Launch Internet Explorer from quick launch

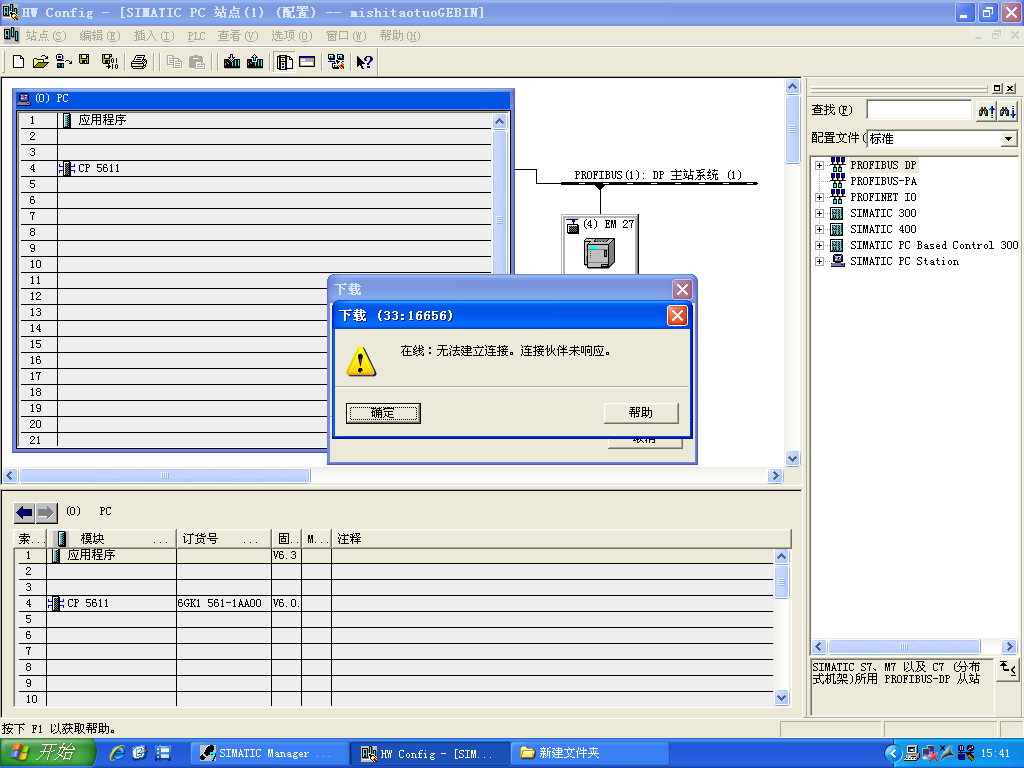click(118, 753)
